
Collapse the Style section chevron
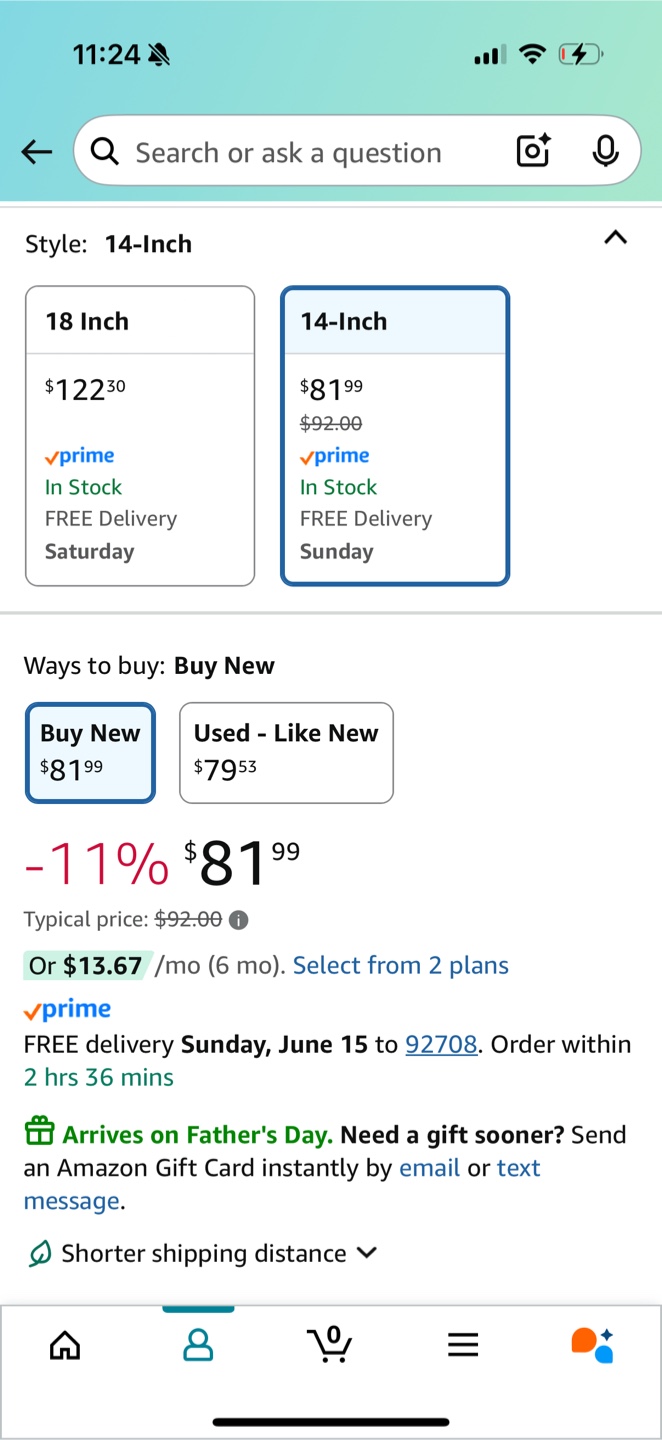pos(616,238)
